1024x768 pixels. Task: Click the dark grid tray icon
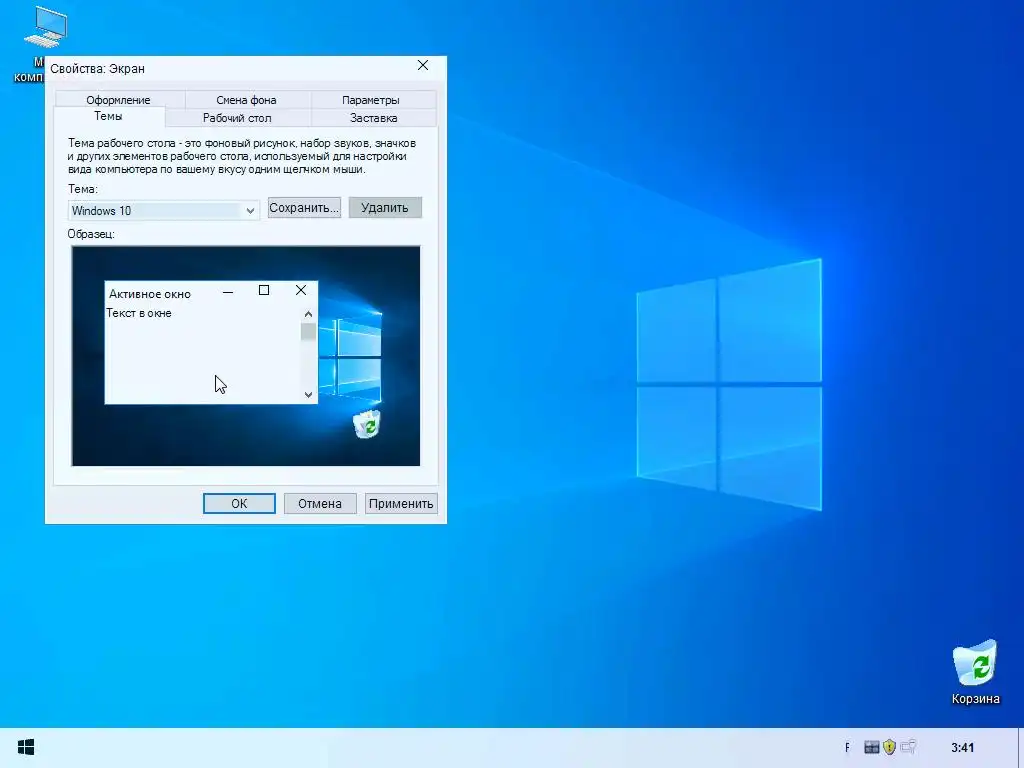point(871,747)
